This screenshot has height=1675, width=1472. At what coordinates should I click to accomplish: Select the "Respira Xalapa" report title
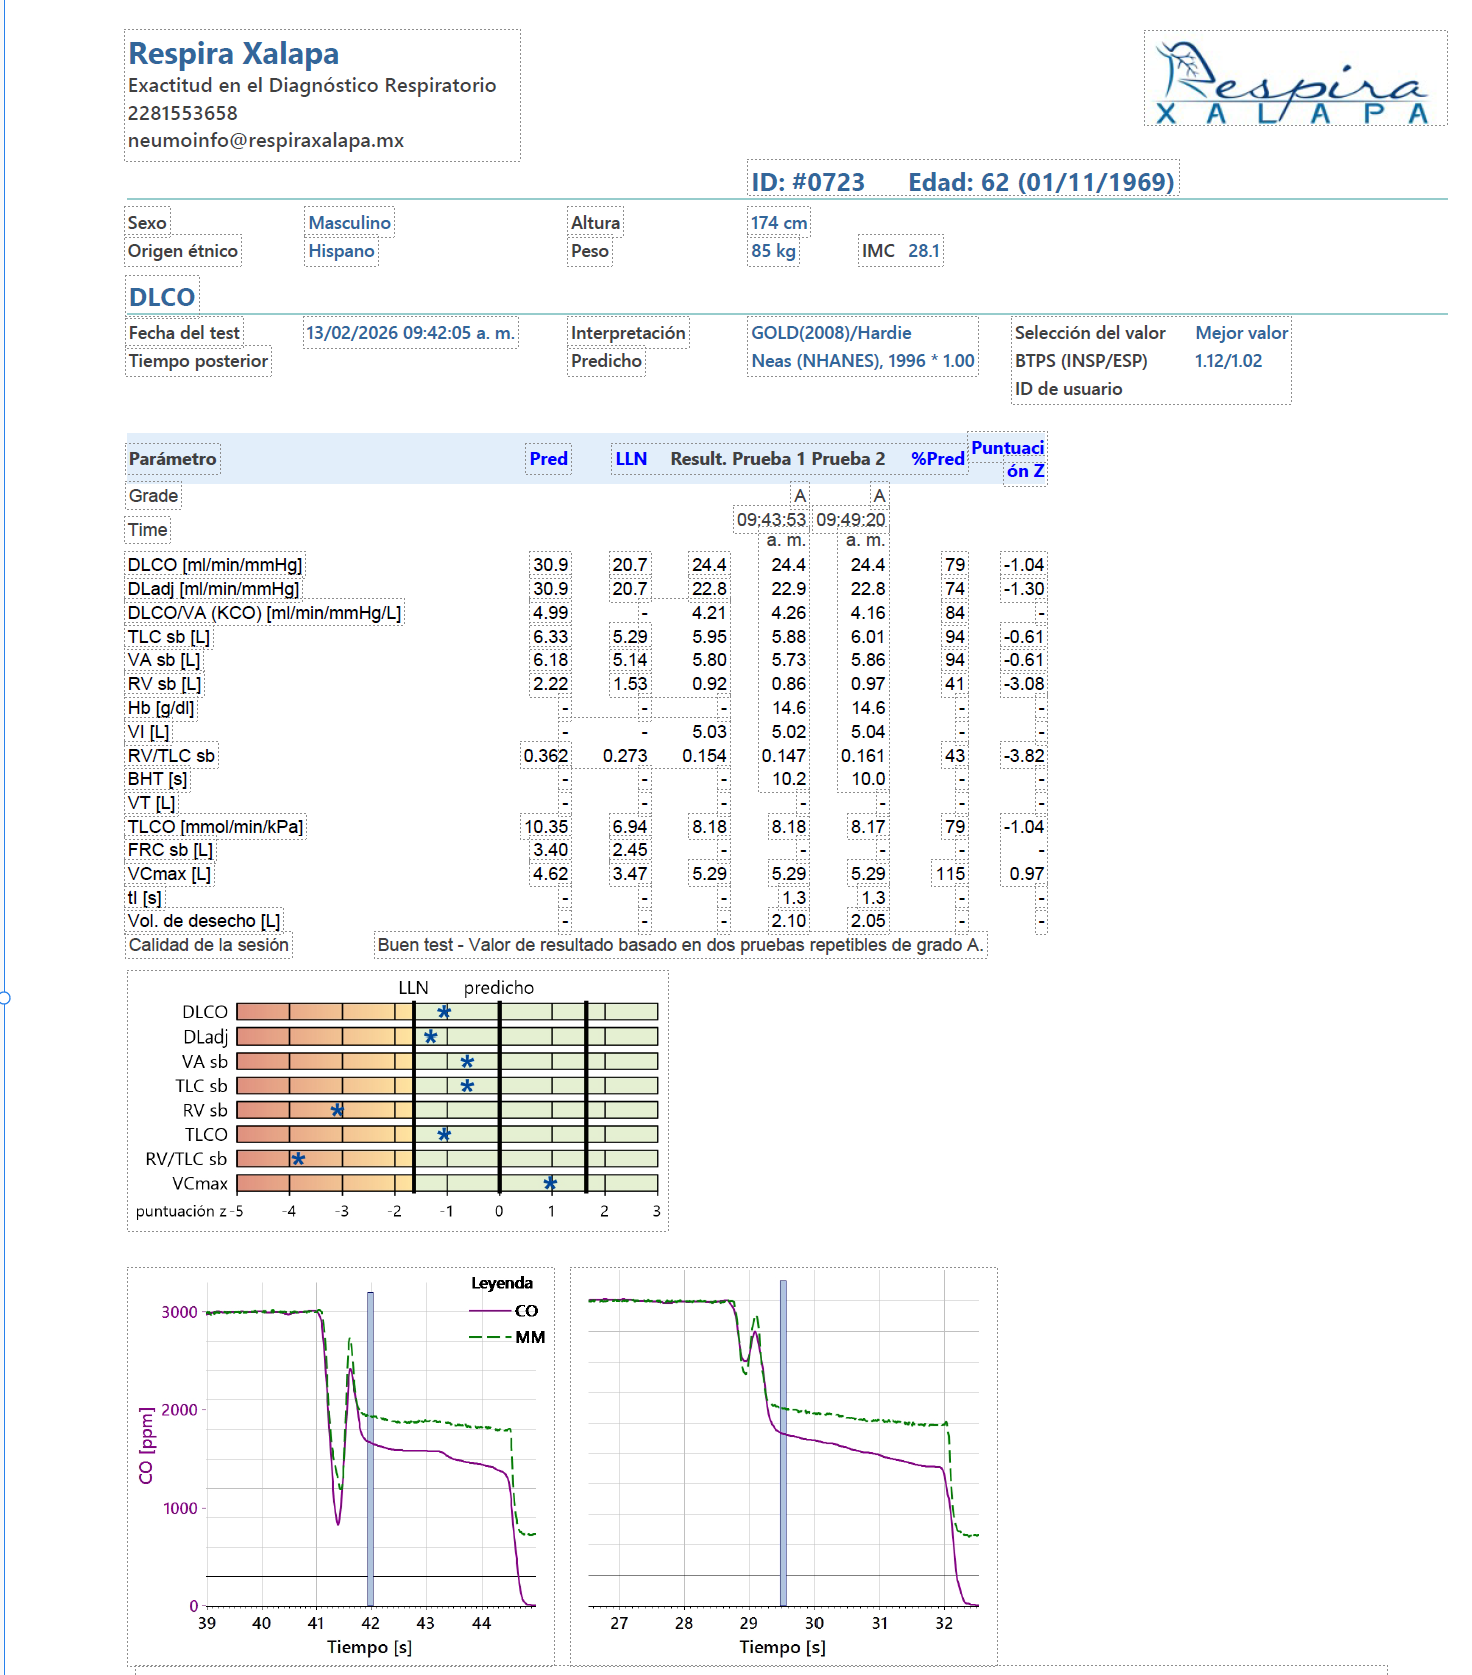(234, 53)
